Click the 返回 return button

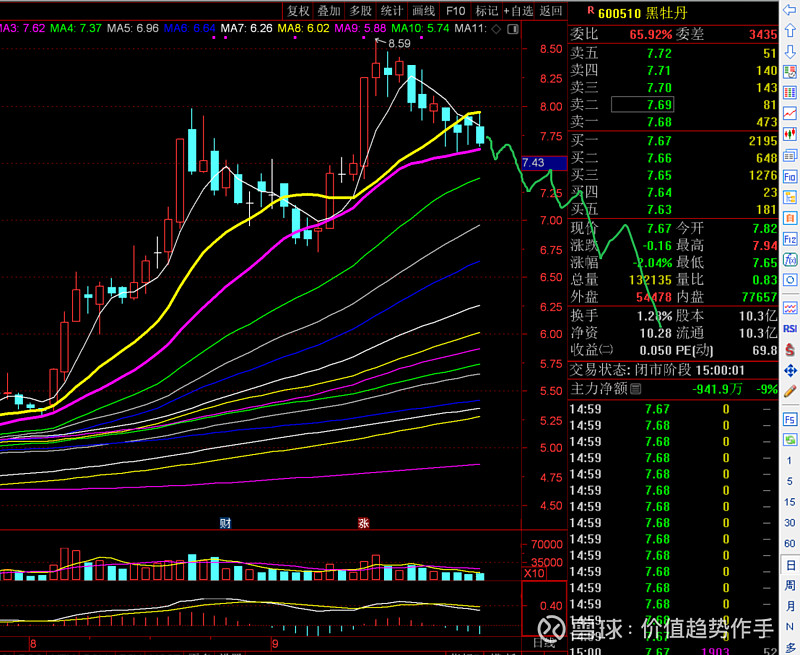[551, 11]
